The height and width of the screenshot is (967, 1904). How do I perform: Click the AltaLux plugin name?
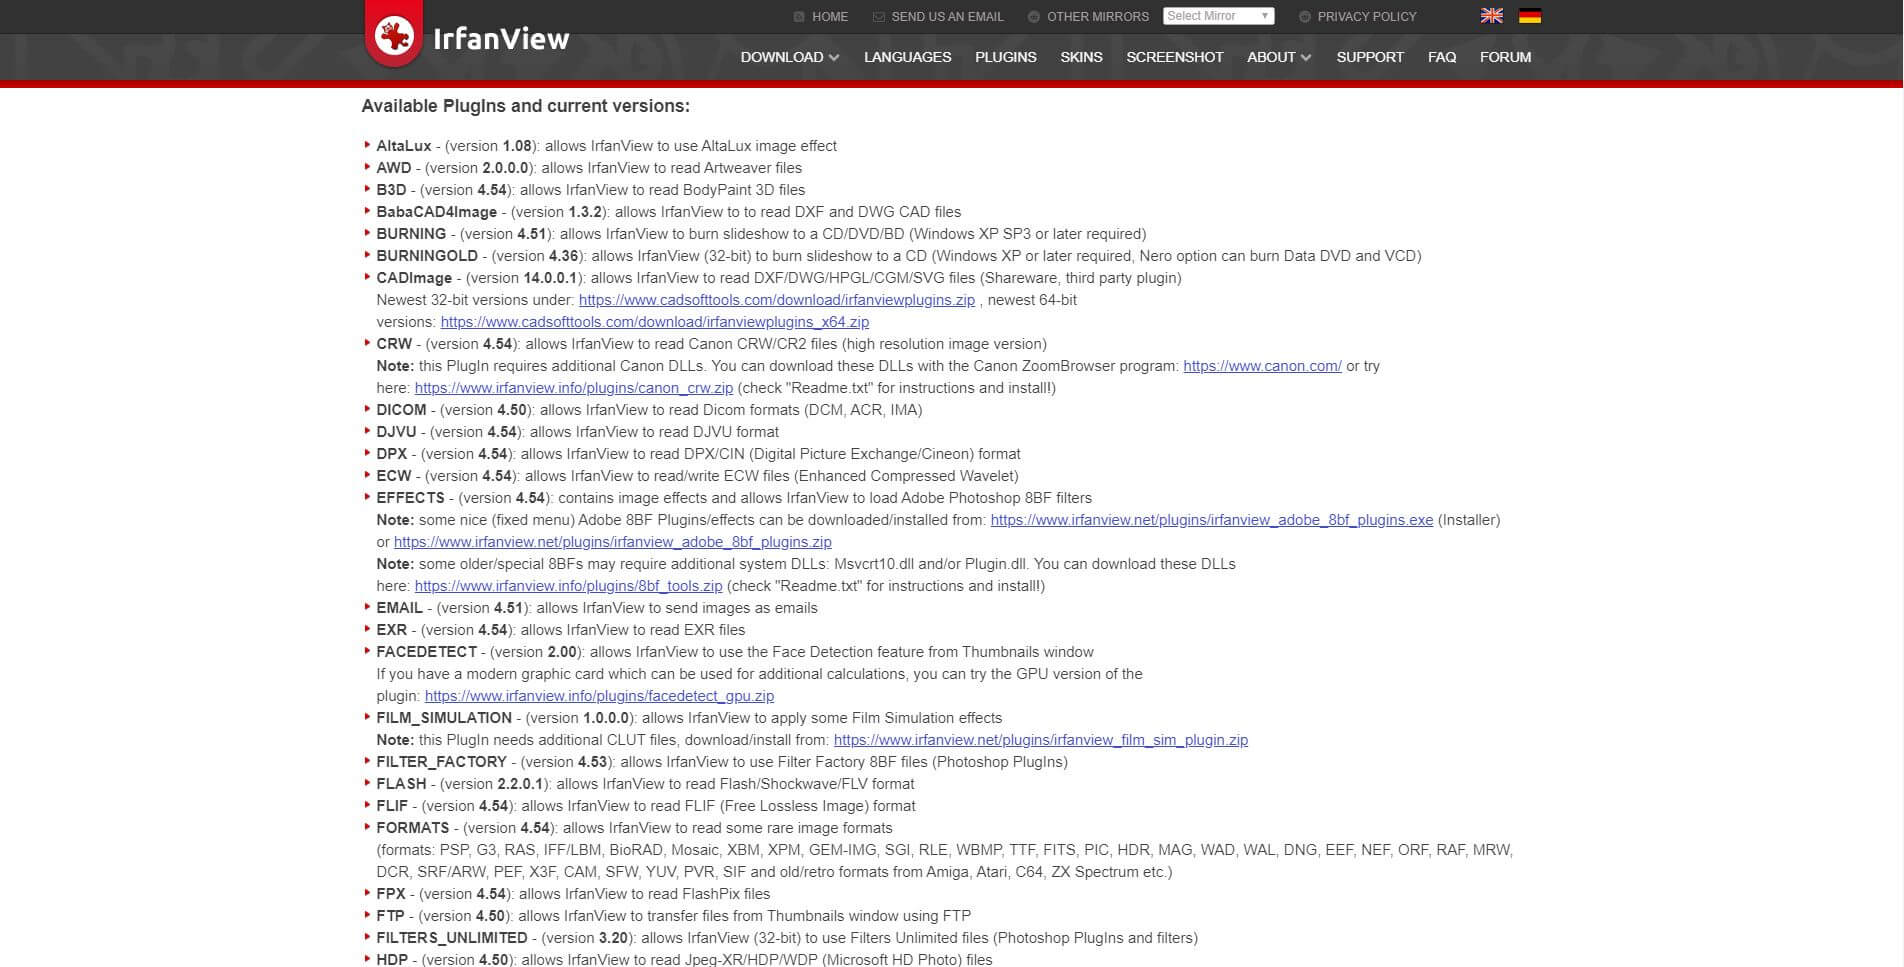coord(404,146)
